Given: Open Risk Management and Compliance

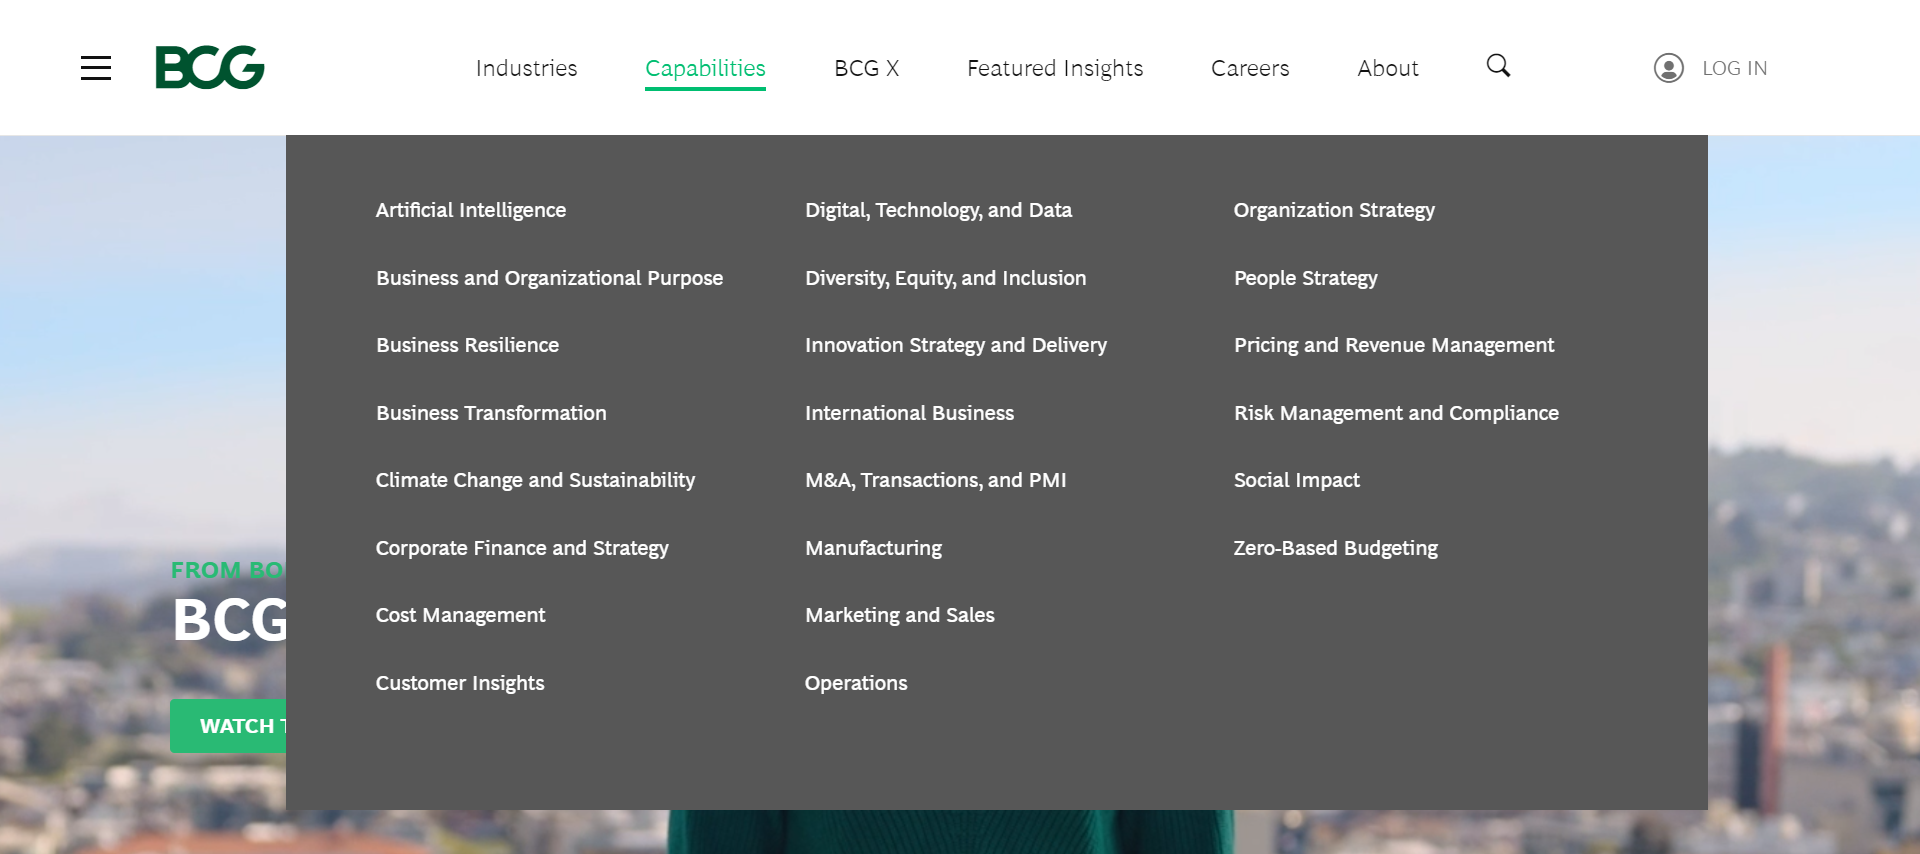Looking at the screenshot, I should tap(1396, 413).
